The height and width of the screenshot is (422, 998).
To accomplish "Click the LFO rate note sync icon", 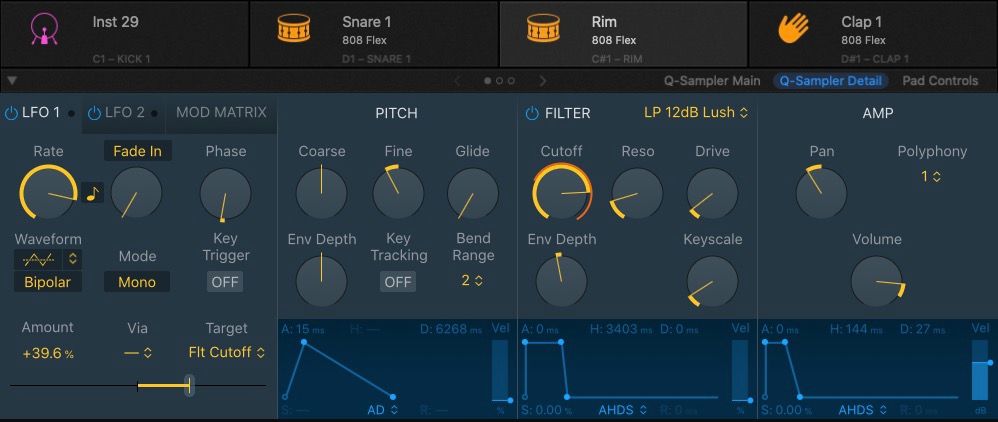I will 93,192.
